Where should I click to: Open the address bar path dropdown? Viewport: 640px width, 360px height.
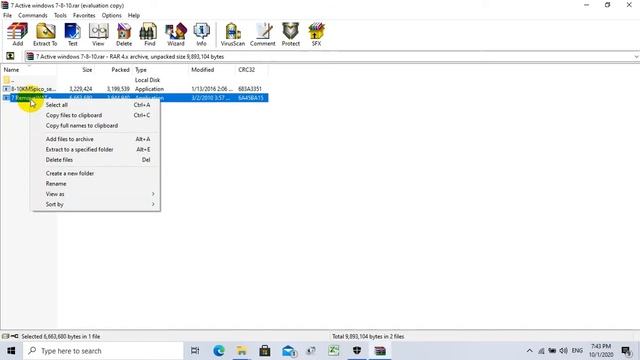[x=636, y=57]
